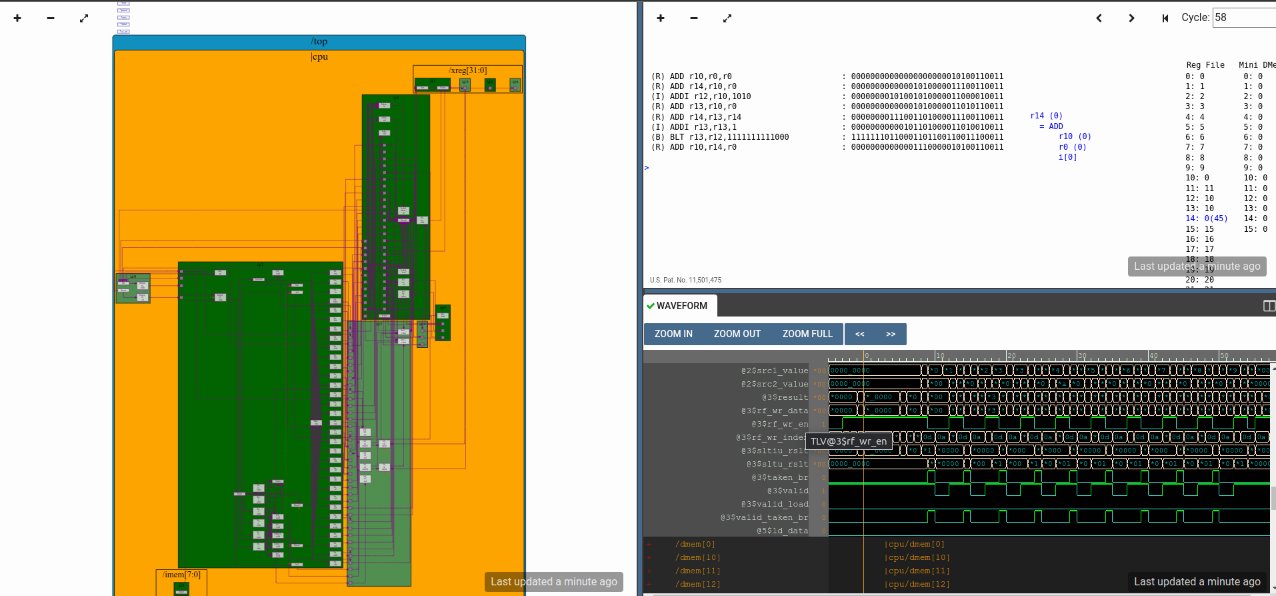The image size is (1276, 596).
Task: Zoom into VIZ panel with plus icon
Action: pos(659,18)
